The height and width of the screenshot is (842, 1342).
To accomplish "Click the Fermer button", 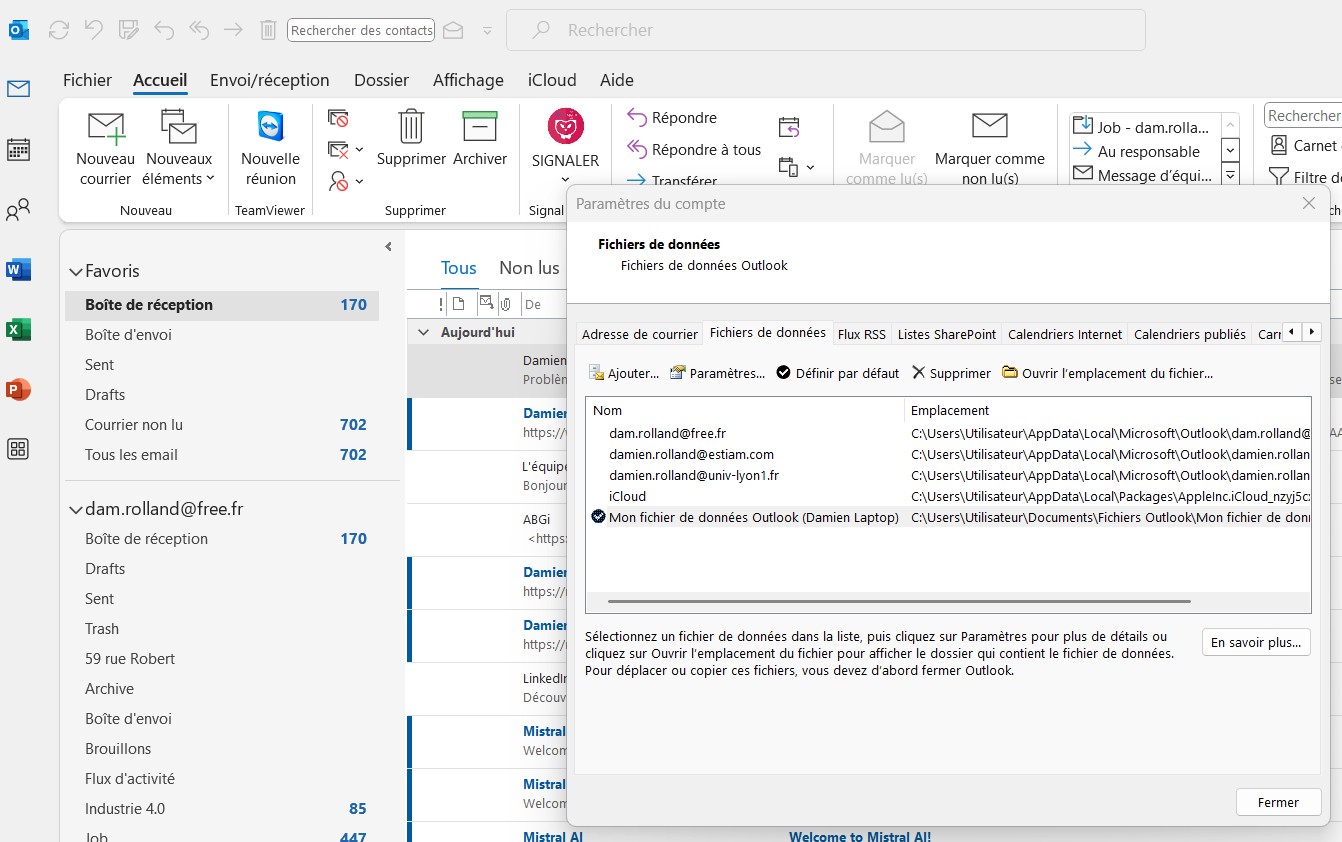I will coord(1278,802).
